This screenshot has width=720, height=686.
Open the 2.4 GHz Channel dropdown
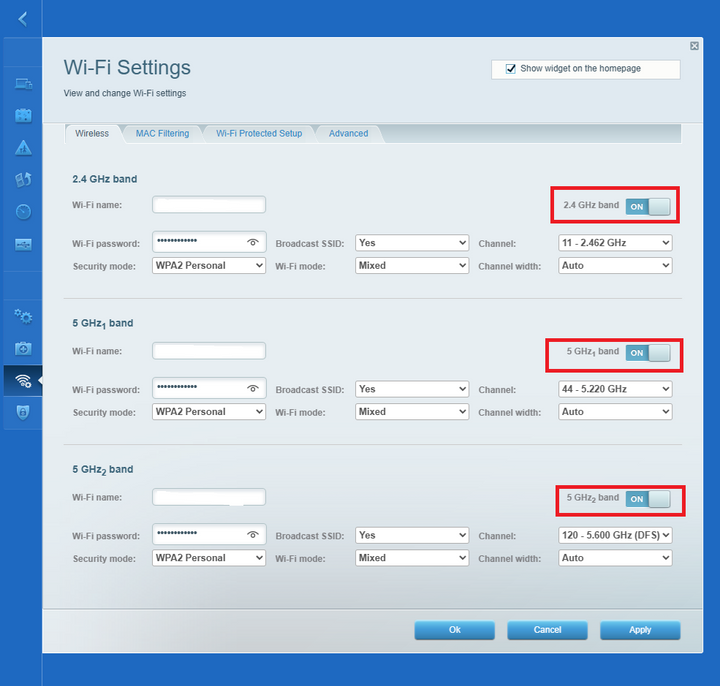click(615, 243)
